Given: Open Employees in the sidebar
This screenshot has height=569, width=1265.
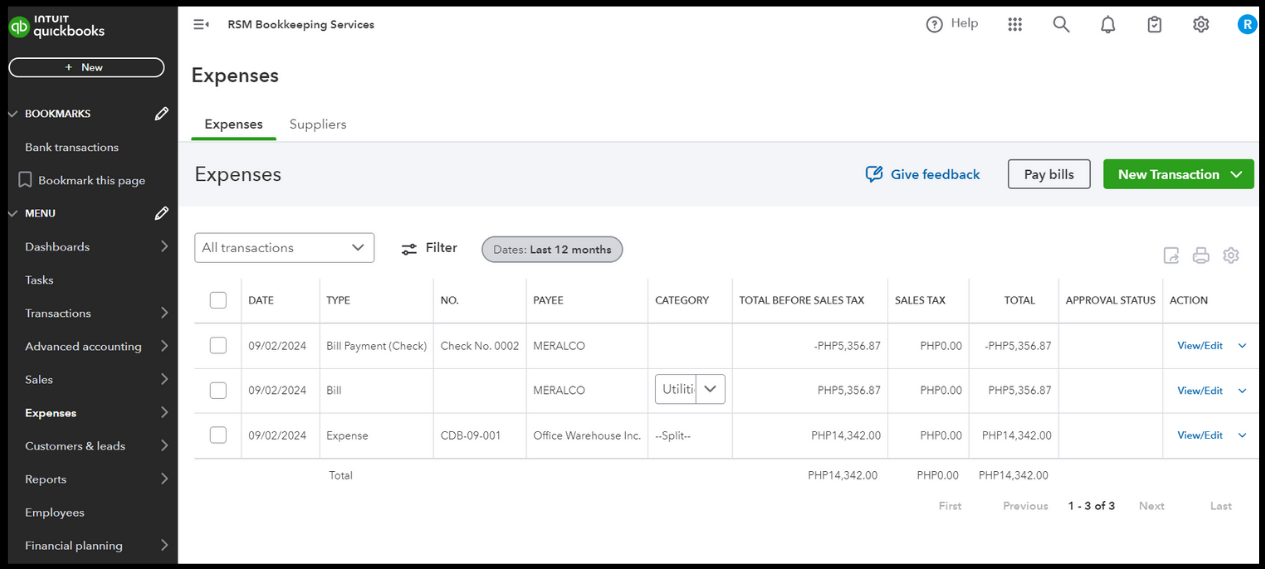Looking at the screenshot, I should tap(55, 512).
